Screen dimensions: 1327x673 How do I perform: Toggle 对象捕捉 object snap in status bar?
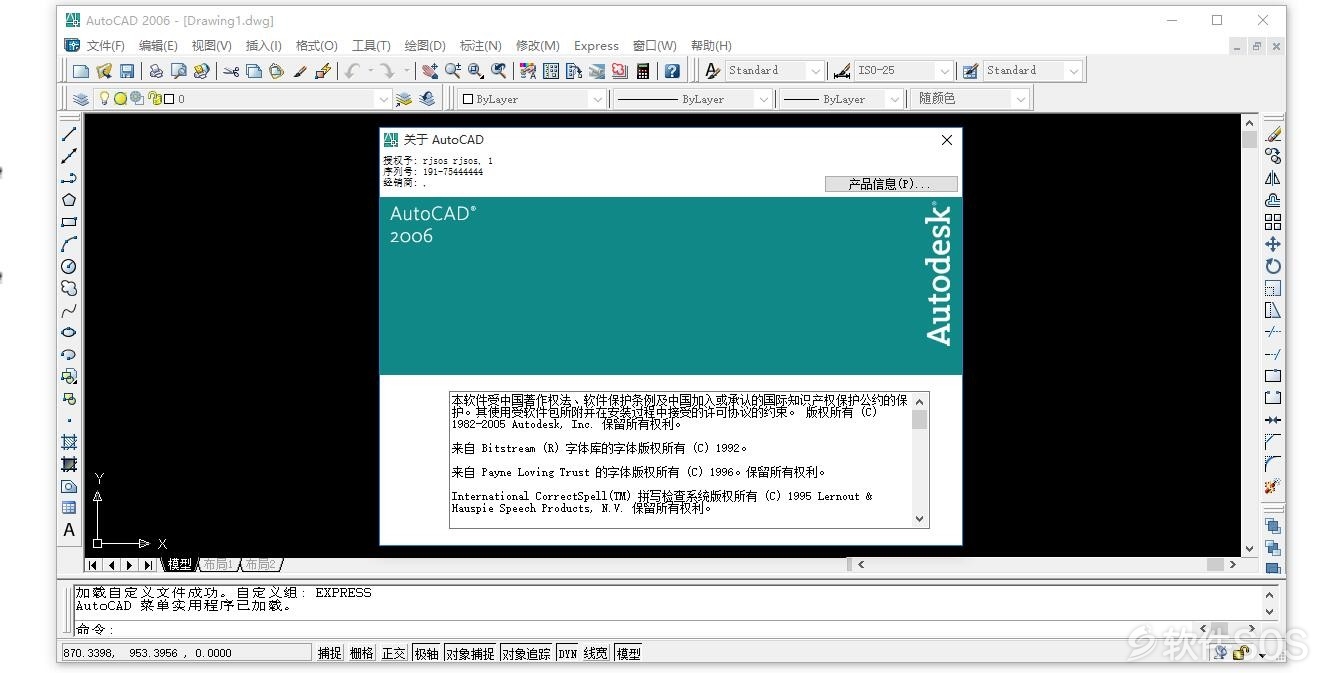470,653
